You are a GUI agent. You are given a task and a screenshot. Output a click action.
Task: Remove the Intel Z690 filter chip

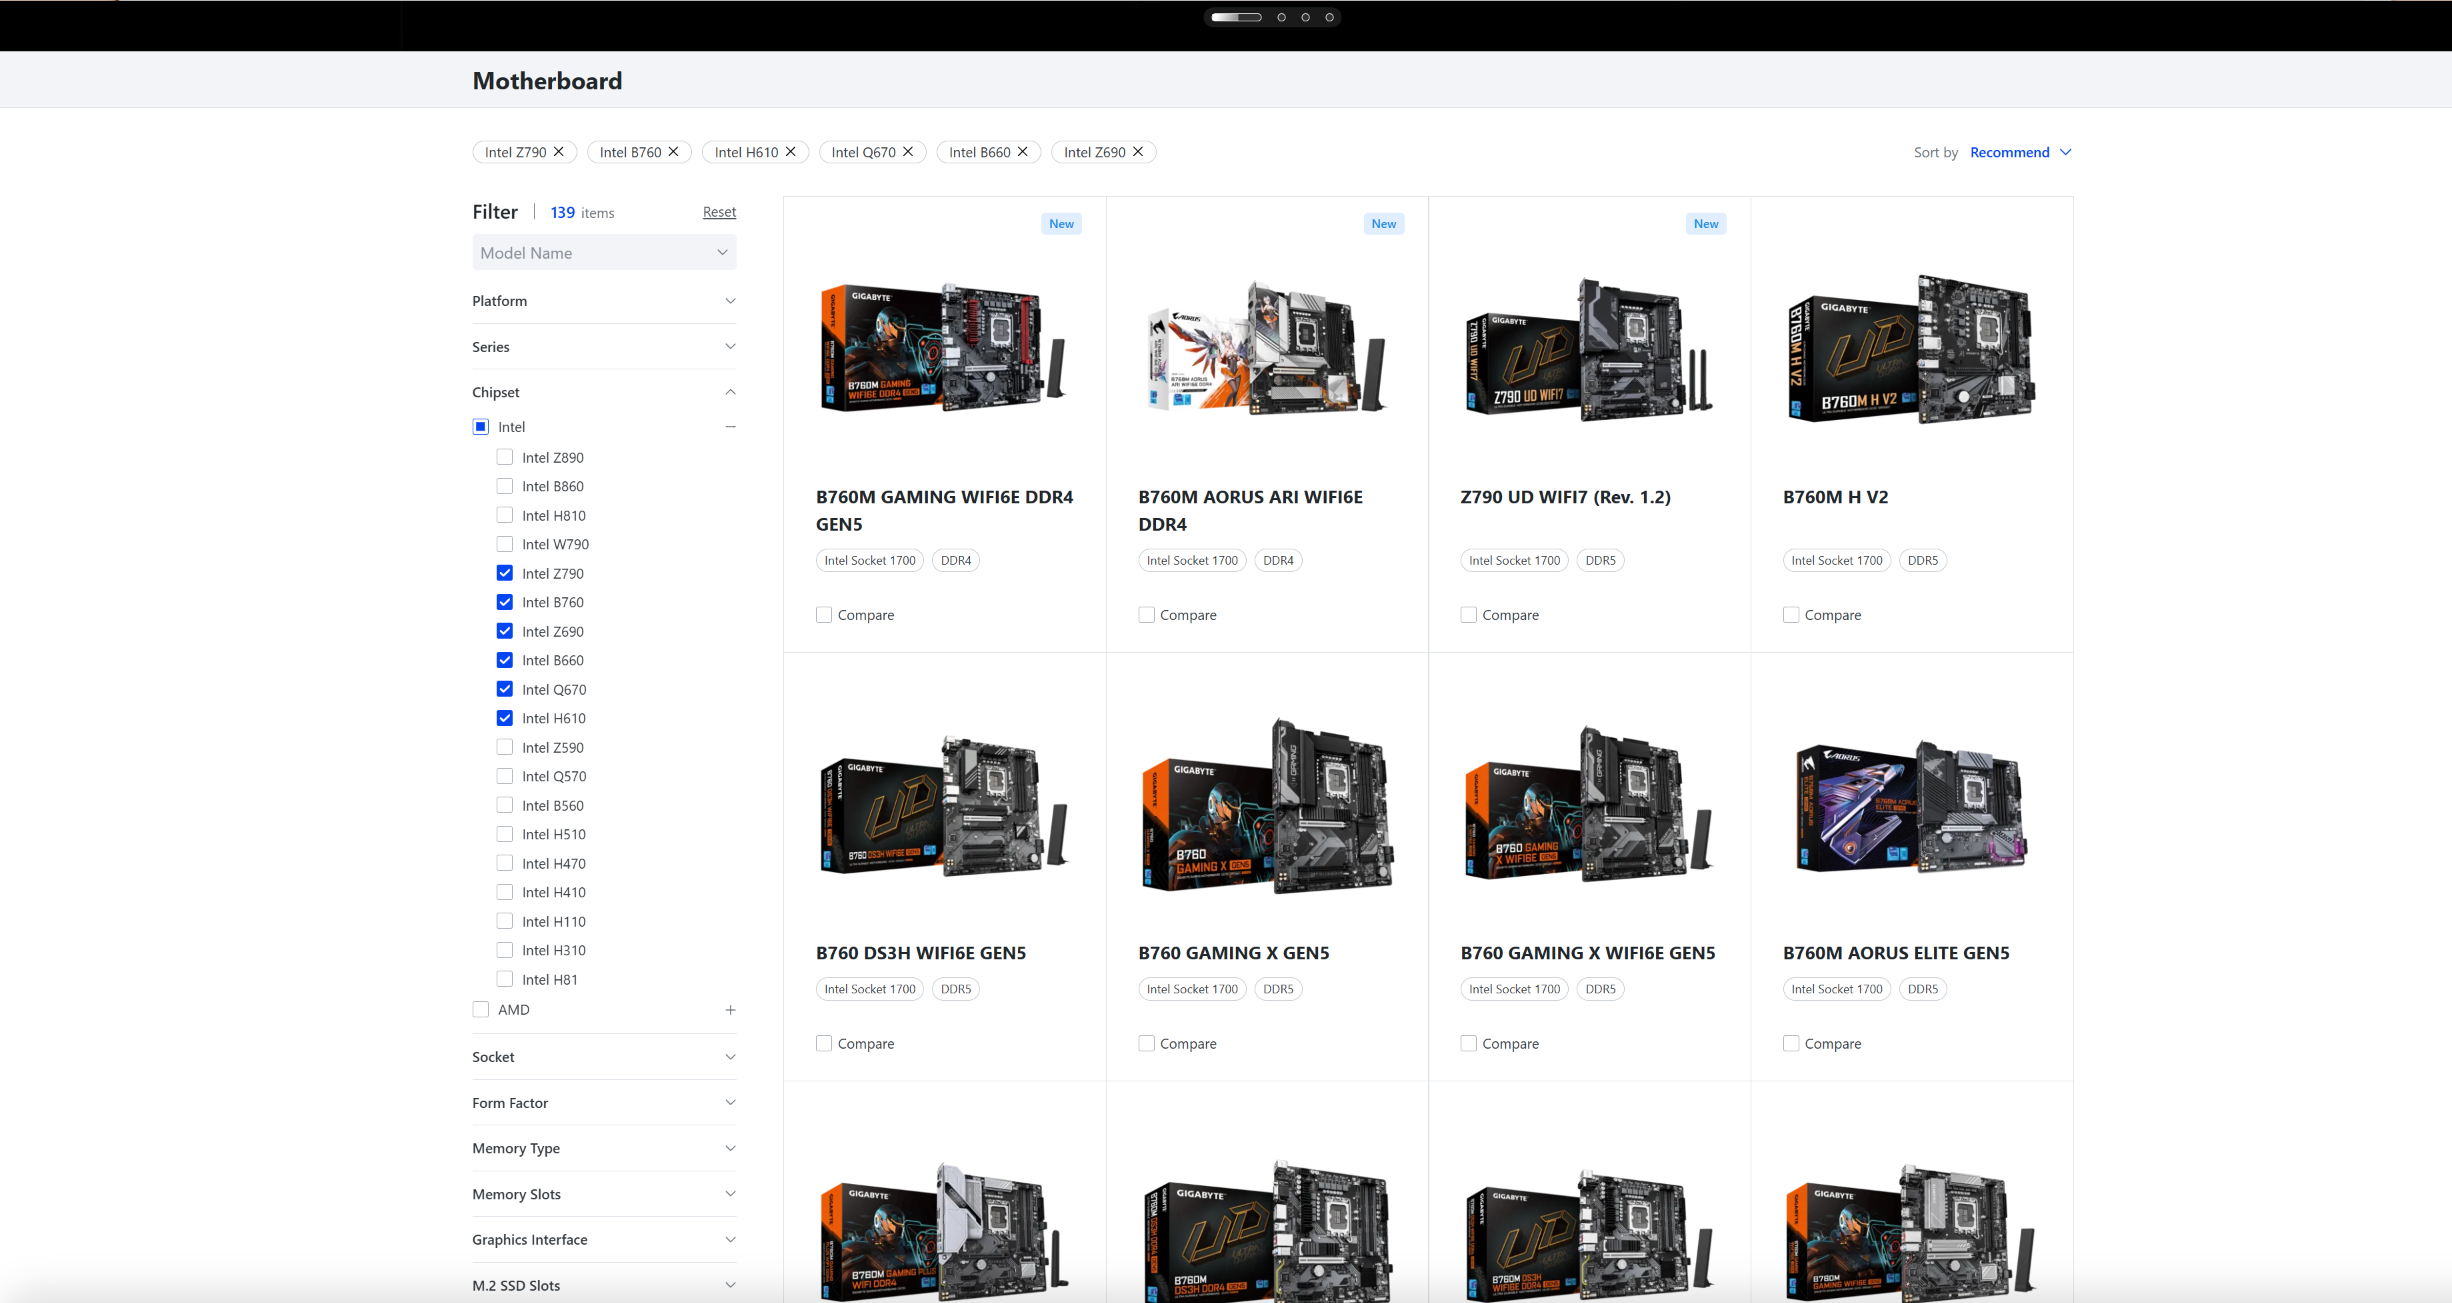(x=1138, y=152)
